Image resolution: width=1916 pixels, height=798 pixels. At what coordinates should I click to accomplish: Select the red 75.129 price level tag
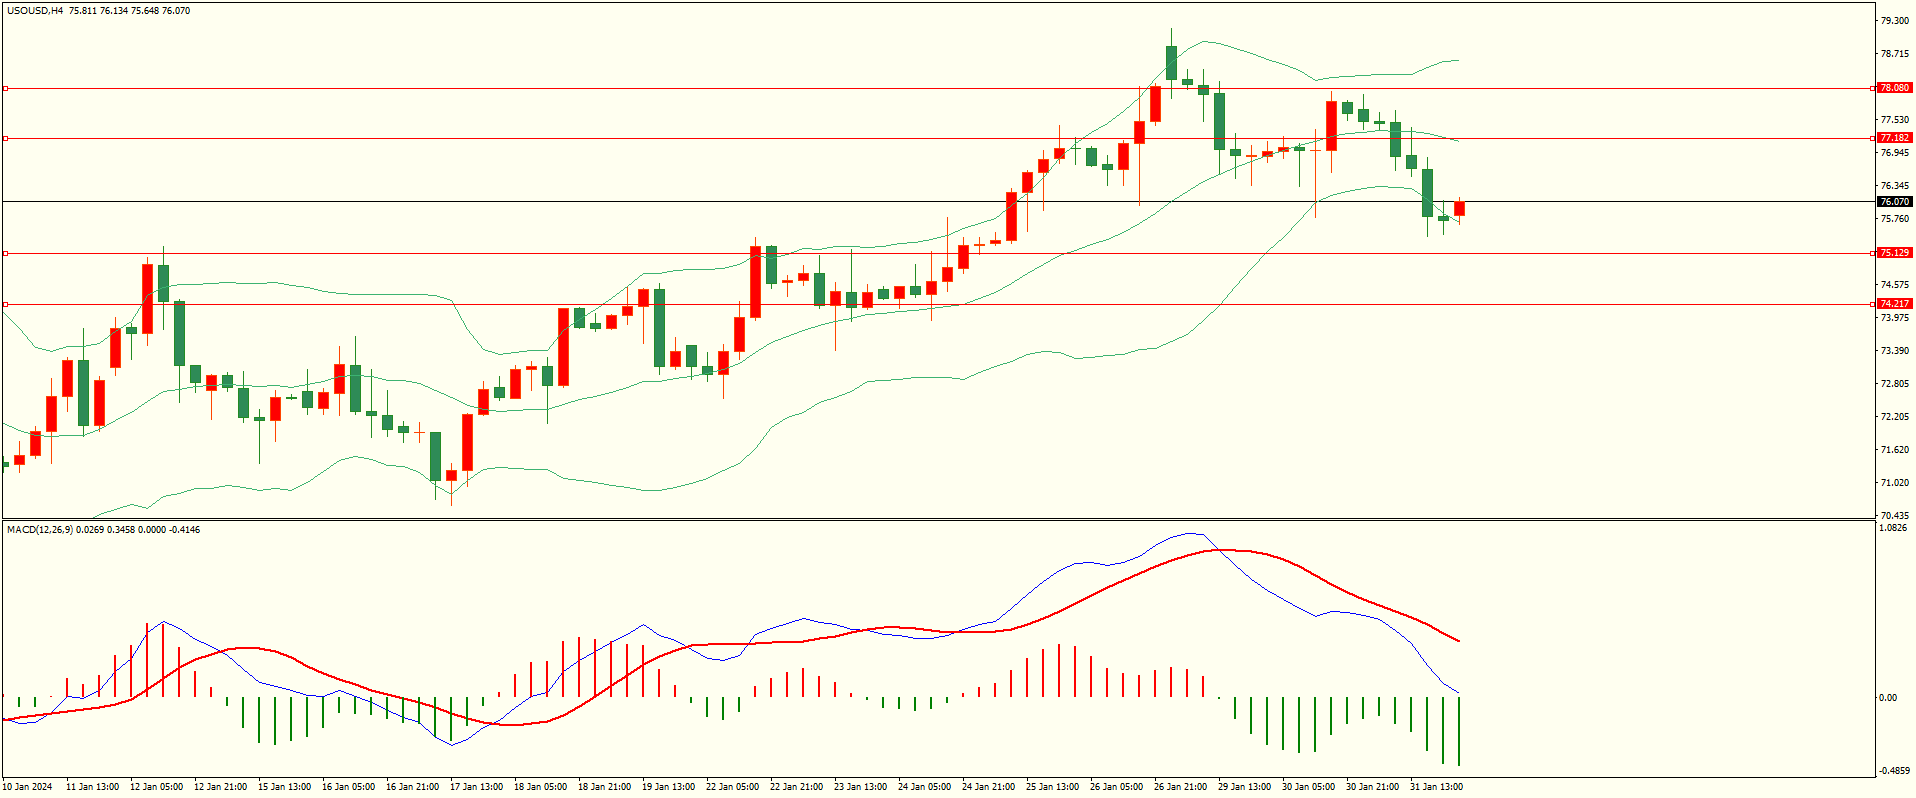point(1894,253)
